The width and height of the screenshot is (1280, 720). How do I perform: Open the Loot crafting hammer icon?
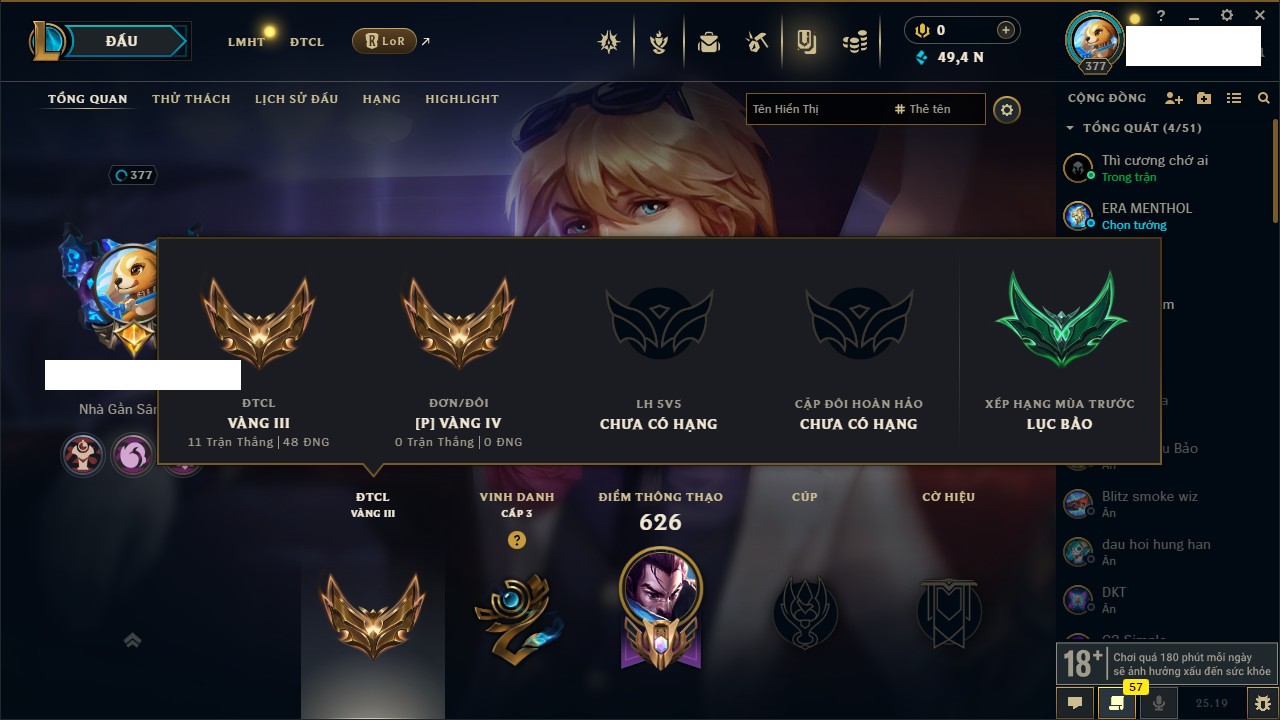[757, 42]
